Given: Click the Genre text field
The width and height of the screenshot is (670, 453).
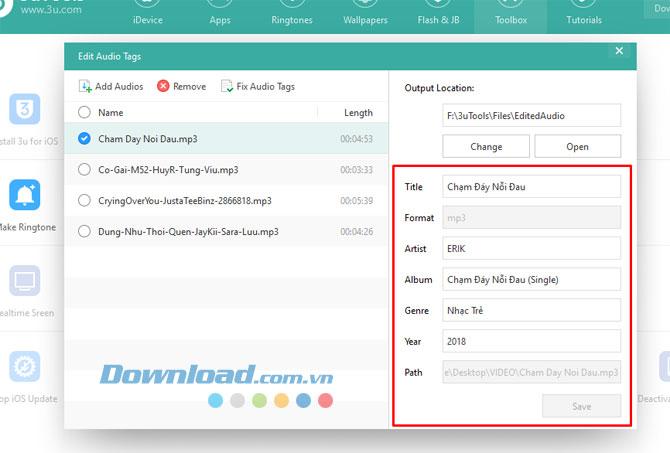Looking at the screenshot, I should coord(531,310).
